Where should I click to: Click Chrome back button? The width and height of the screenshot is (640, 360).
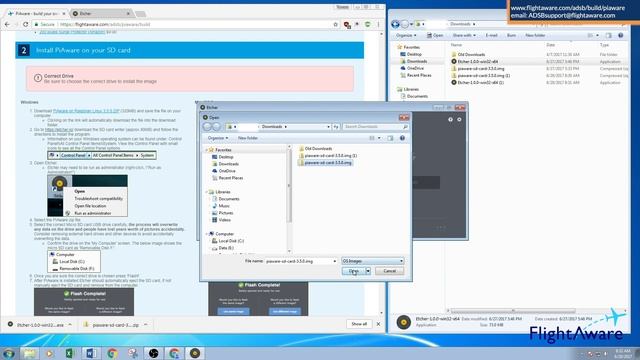[7, 24]
